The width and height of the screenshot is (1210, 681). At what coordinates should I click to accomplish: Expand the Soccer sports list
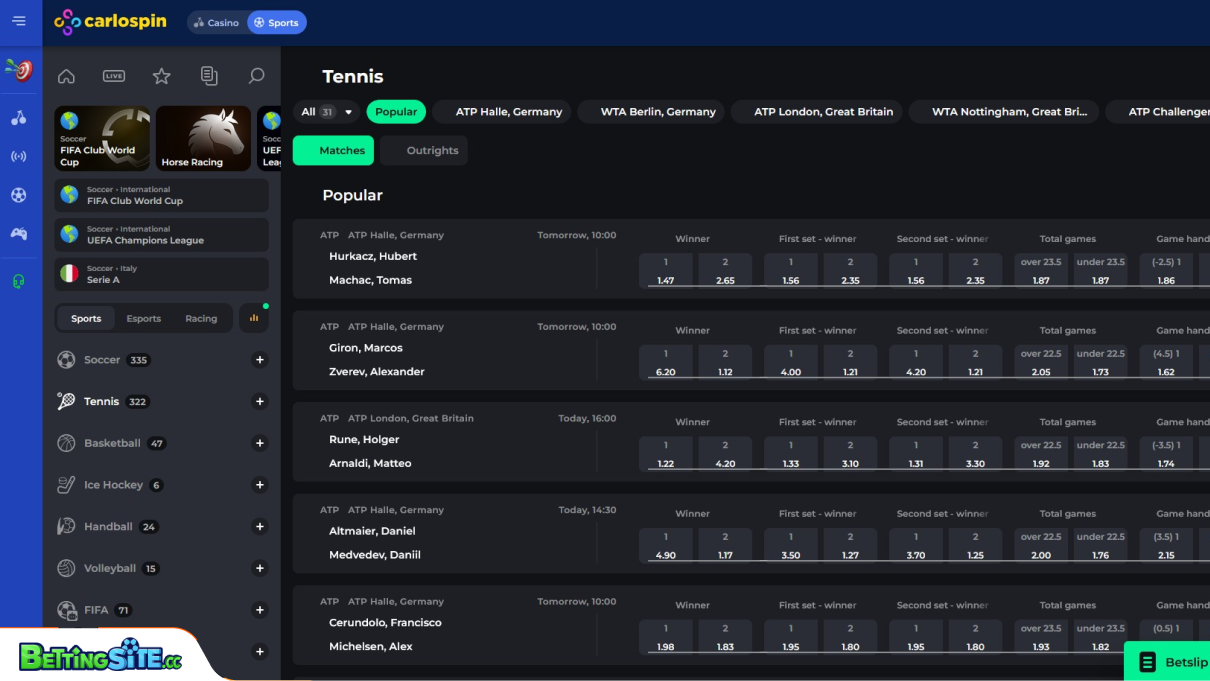point(260,359)
